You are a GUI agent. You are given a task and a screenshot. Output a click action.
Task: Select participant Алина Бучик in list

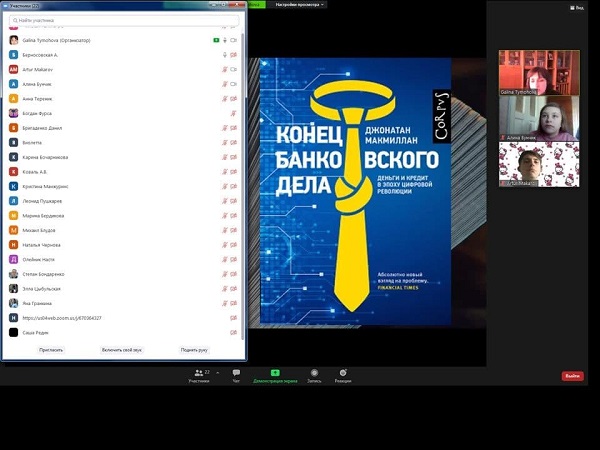pos(124,84)
